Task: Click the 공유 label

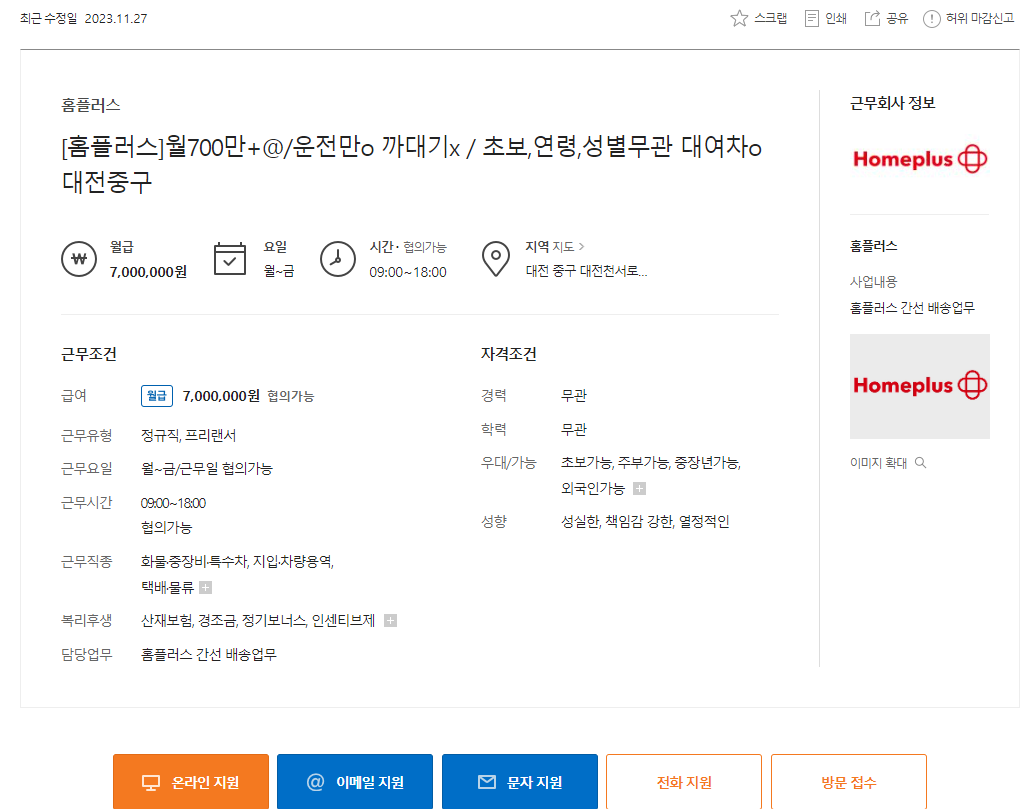Action: (897, 18)
